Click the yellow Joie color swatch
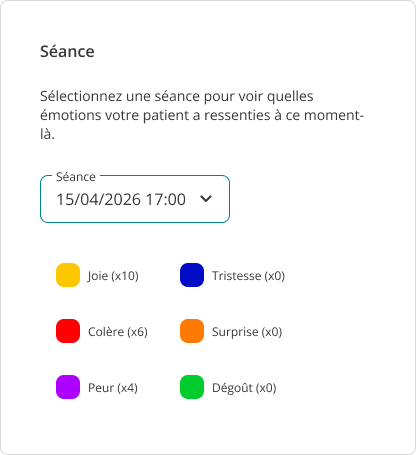This screenshot has width=416, height=455. 68,275
